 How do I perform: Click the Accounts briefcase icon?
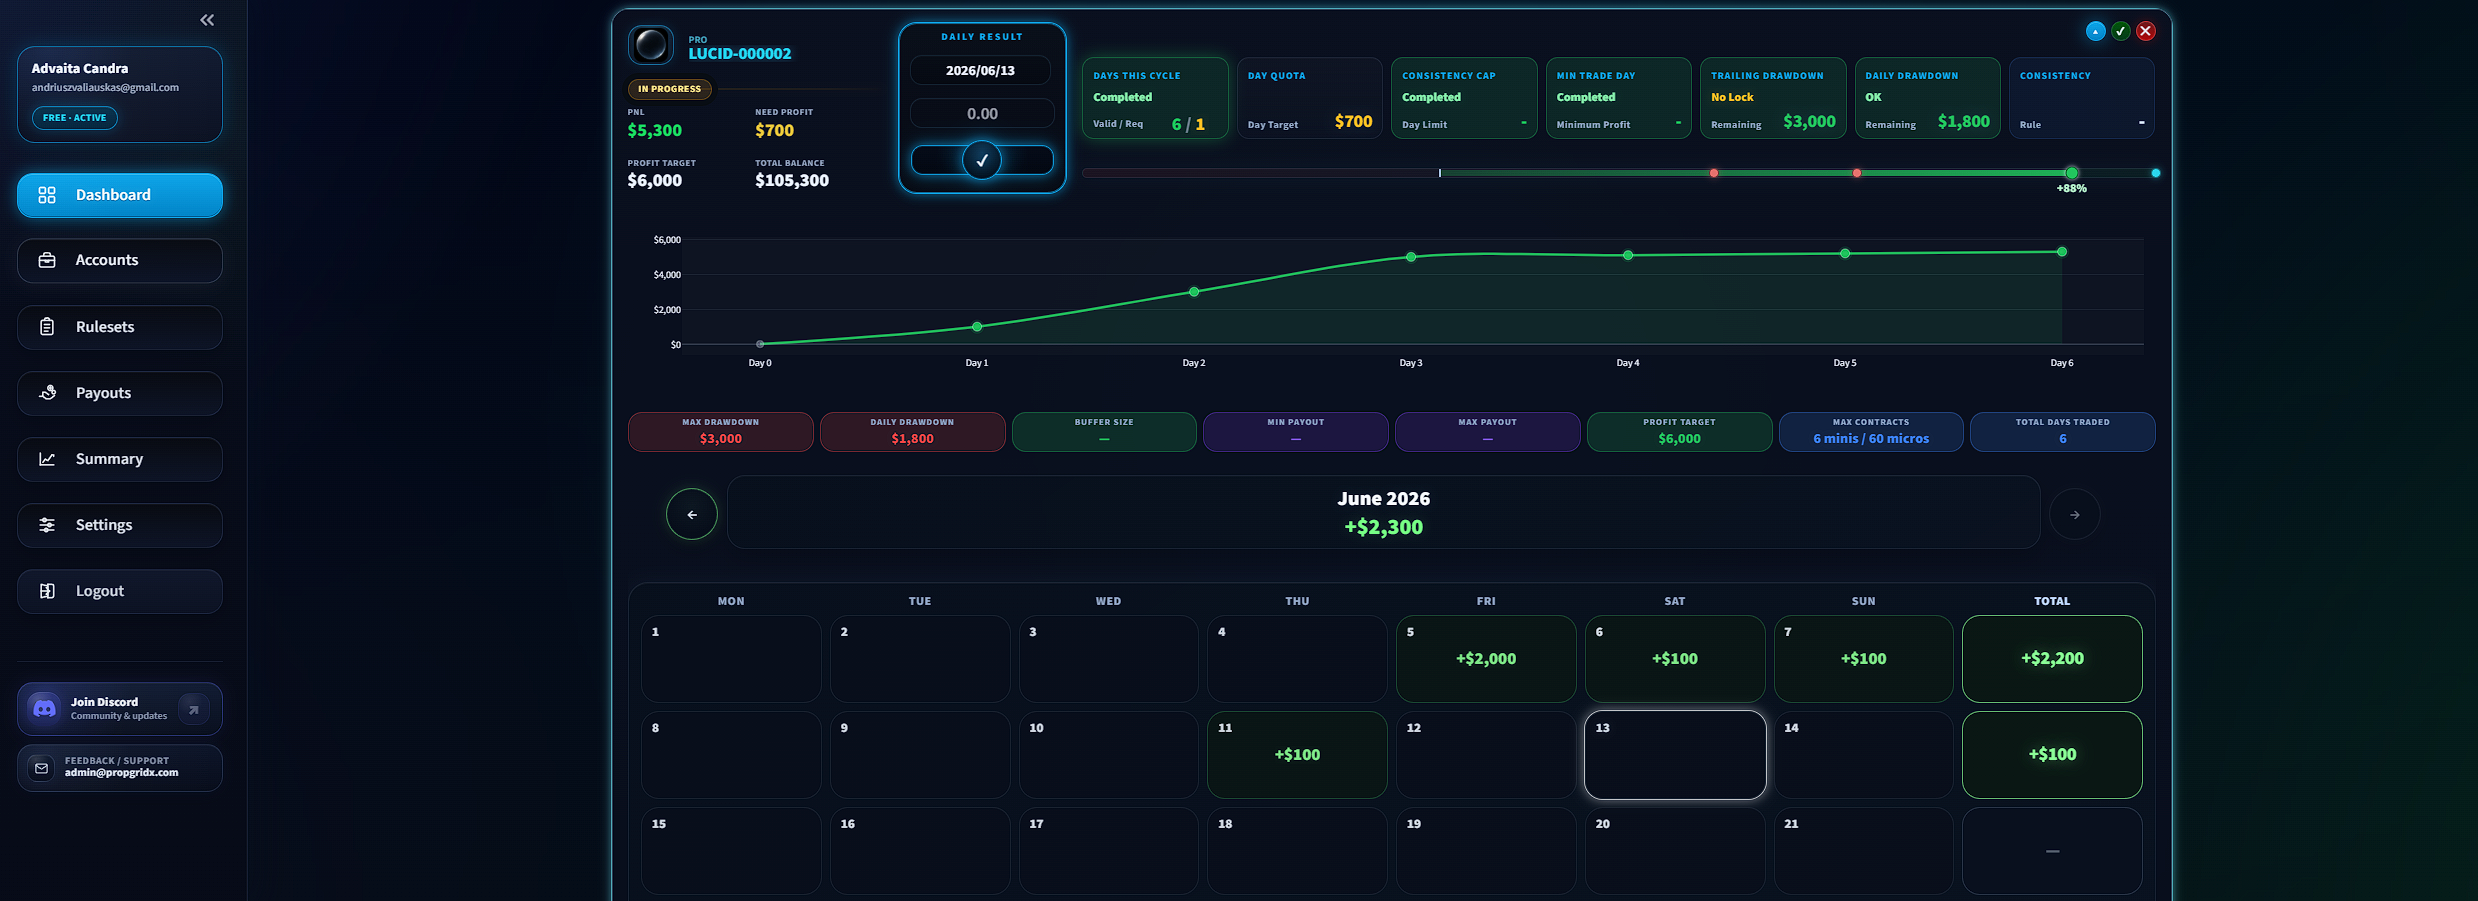coord(47,260)
